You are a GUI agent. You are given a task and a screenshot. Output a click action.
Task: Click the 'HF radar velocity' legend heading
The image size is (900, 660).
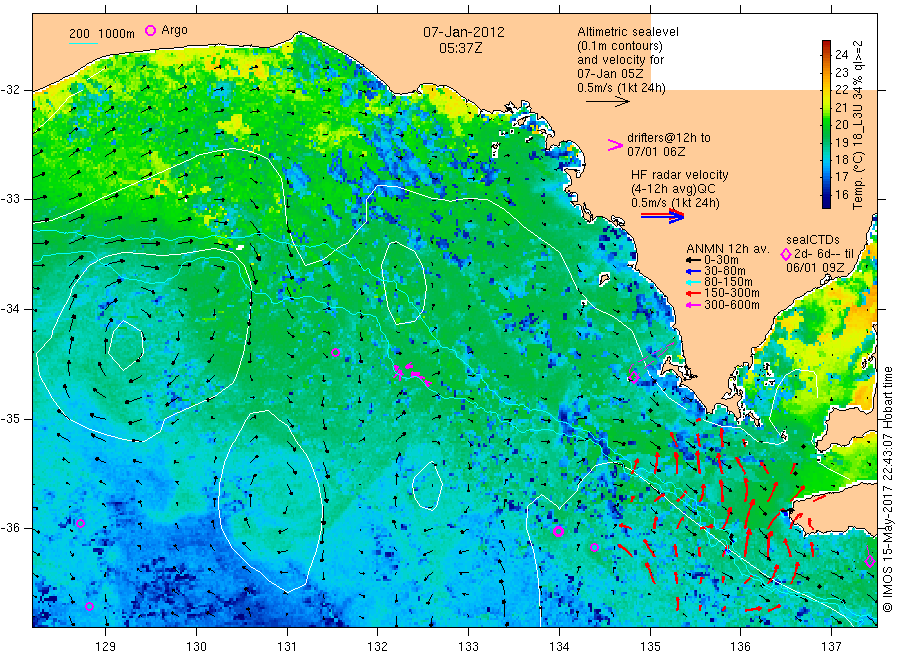[680, 174]
